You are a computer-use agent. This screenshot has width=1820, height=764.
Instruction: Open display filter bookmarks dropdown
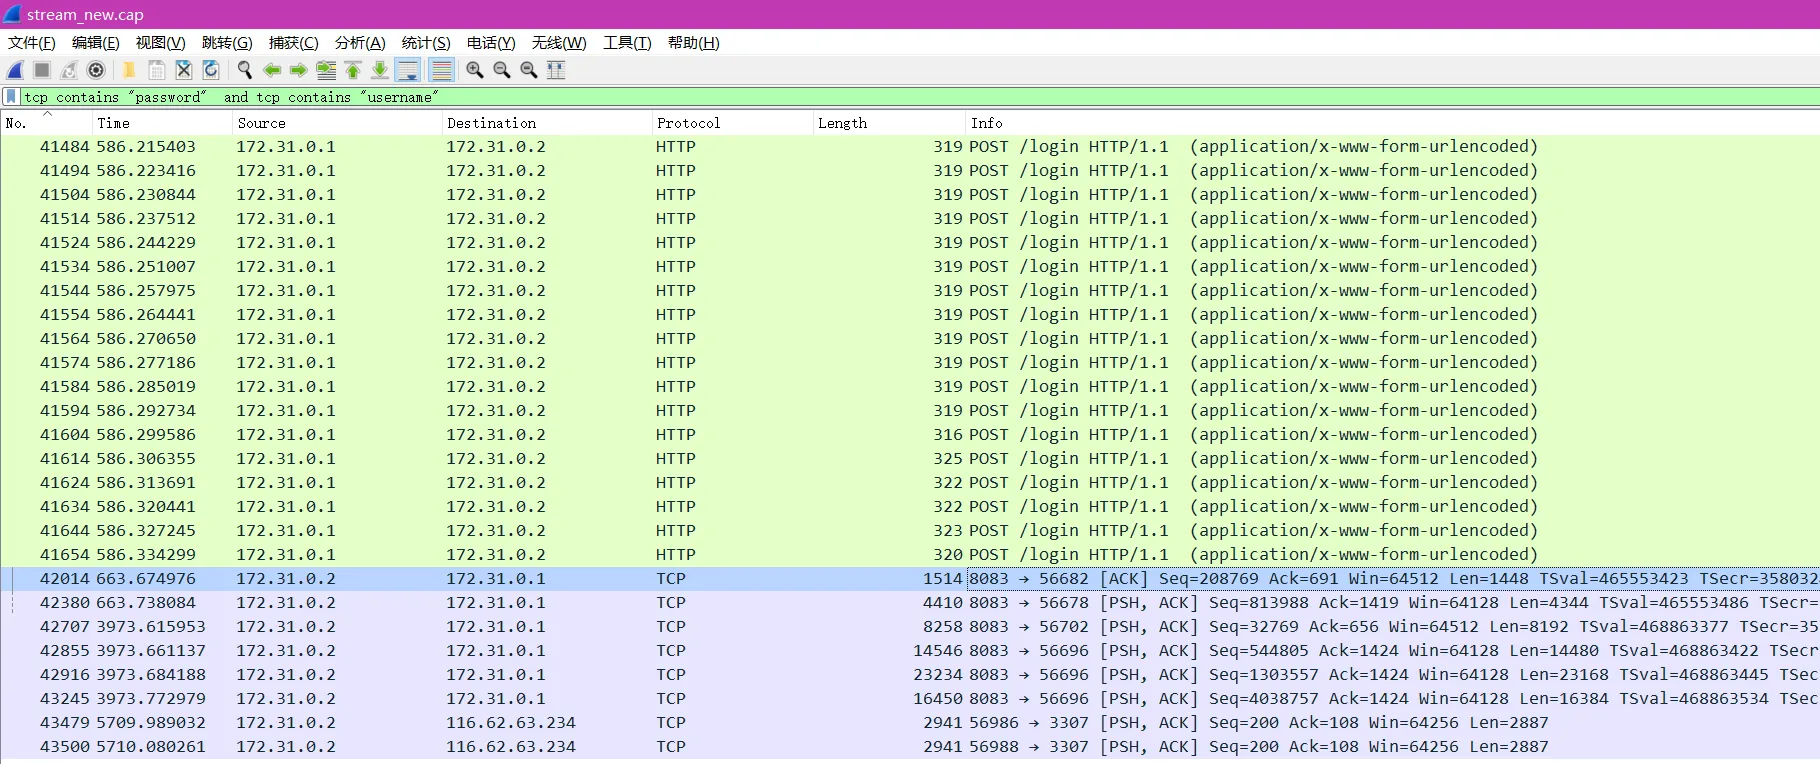click(11, 97)
